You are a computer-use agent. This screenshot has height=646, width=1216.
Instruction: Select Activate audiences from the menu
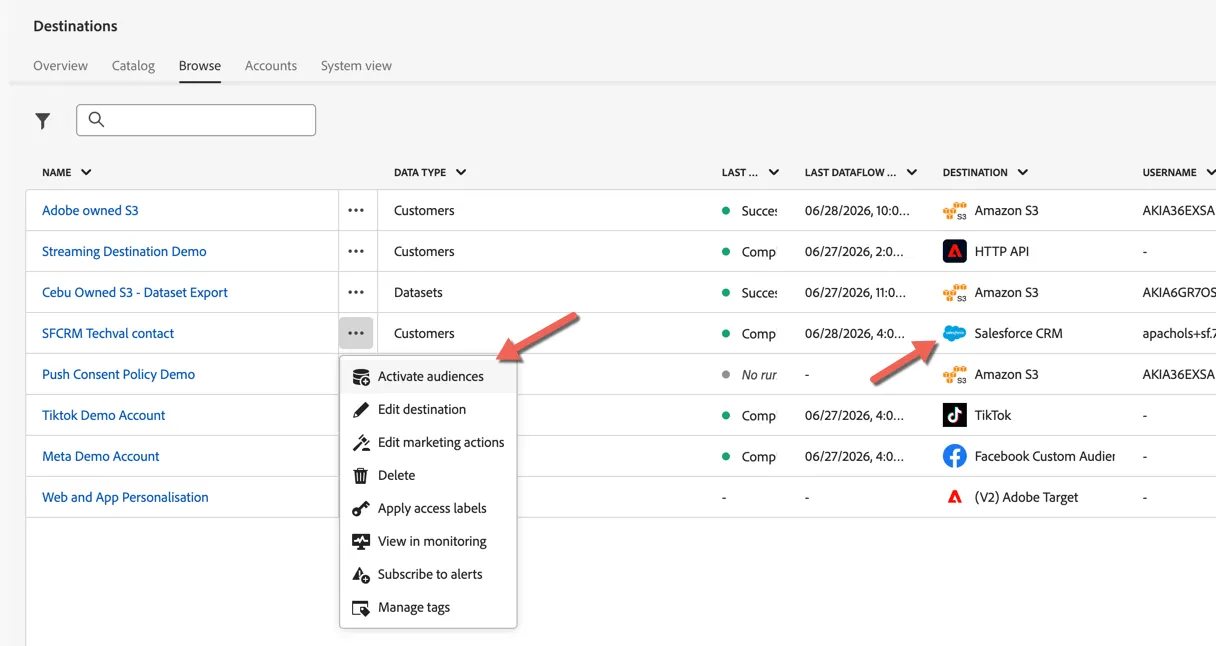tap(428, 377)
